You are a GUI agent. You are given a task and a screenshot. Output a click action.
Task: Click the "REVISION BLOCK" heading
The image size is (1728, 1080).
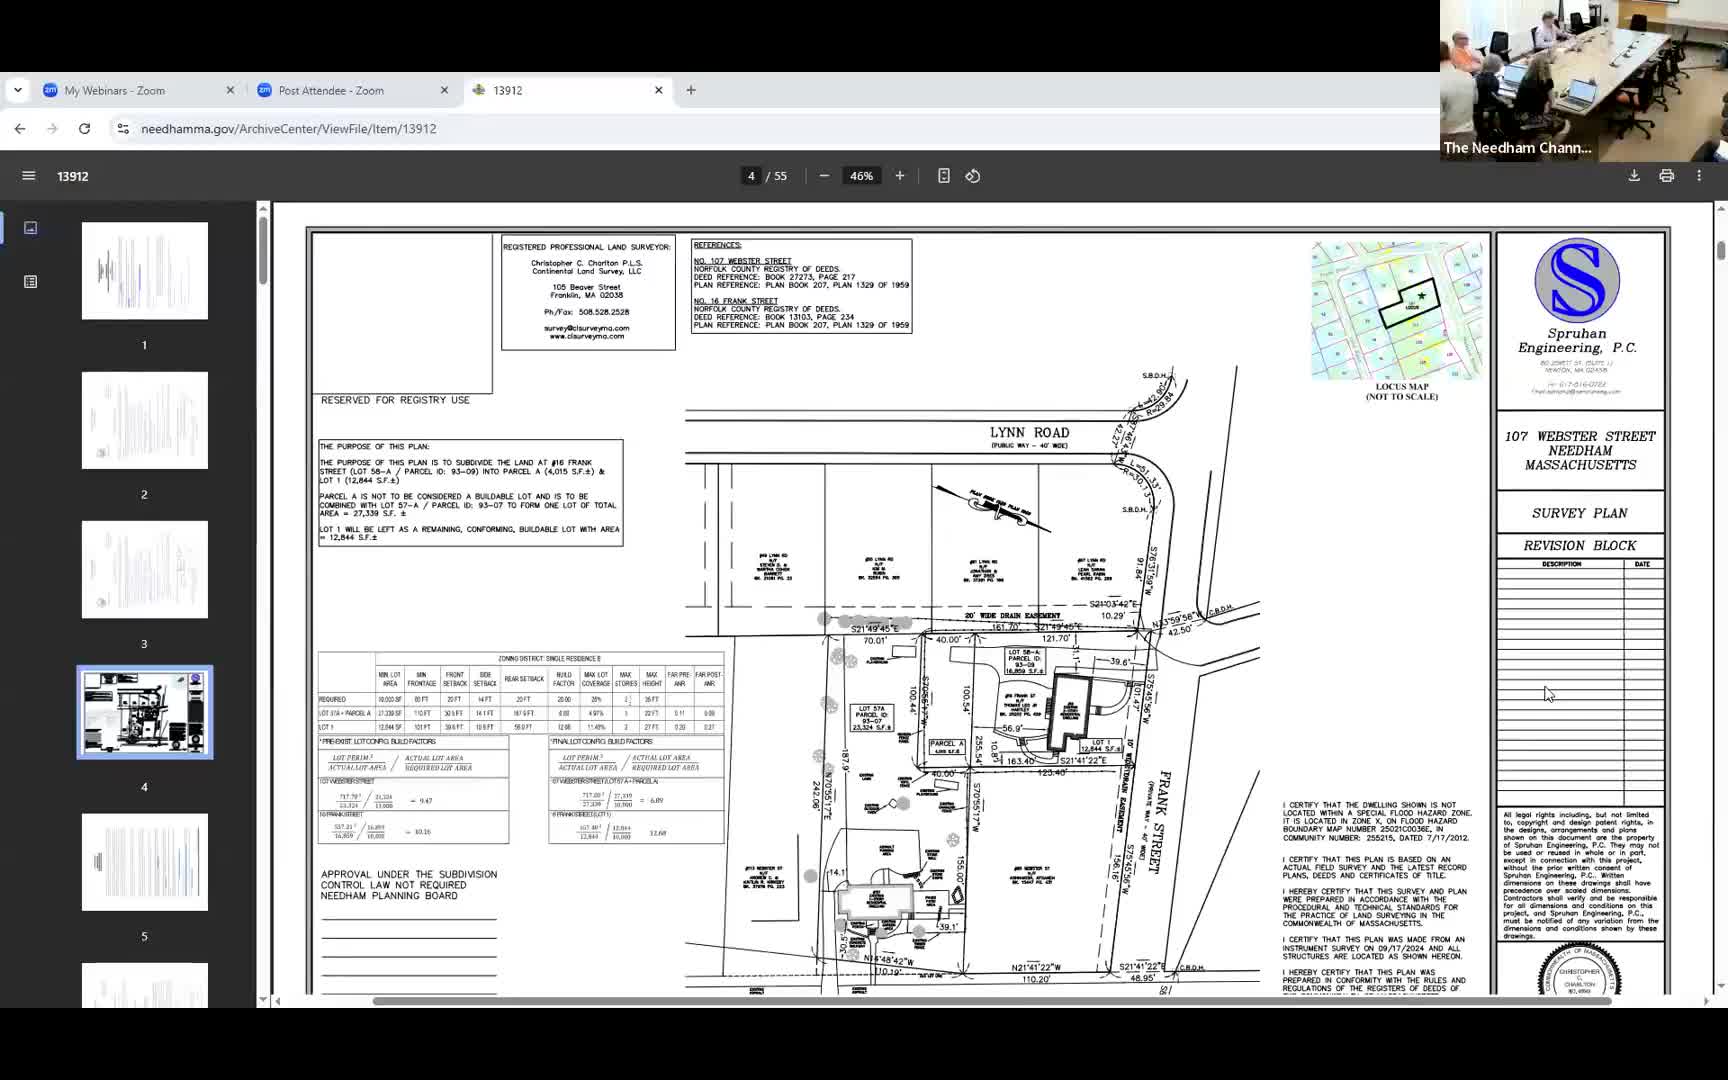(1580, 546)
